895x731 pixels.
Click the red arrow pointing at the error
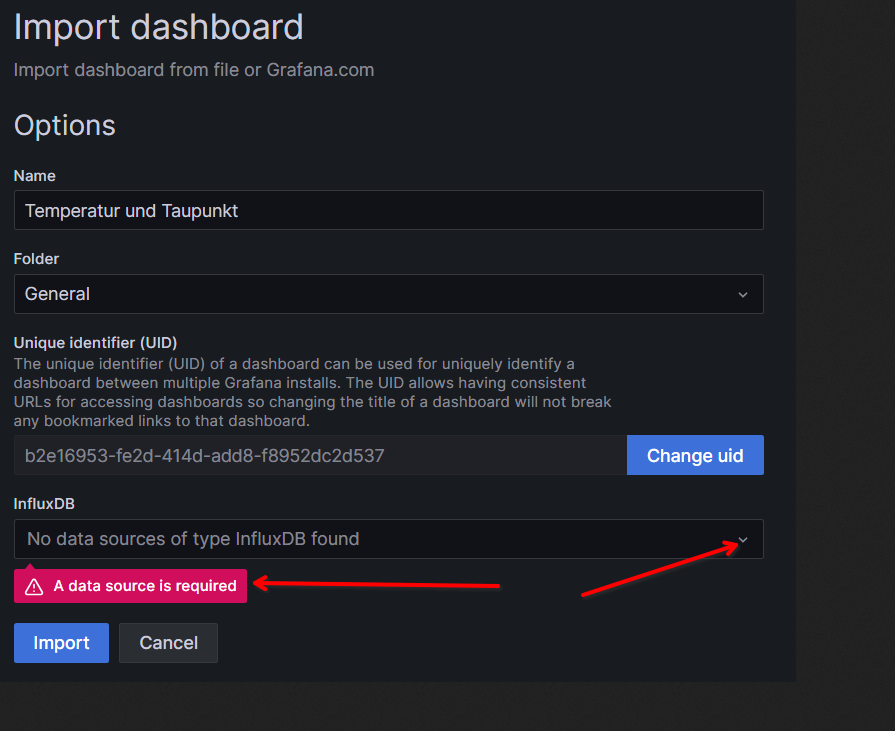(380, 583)
